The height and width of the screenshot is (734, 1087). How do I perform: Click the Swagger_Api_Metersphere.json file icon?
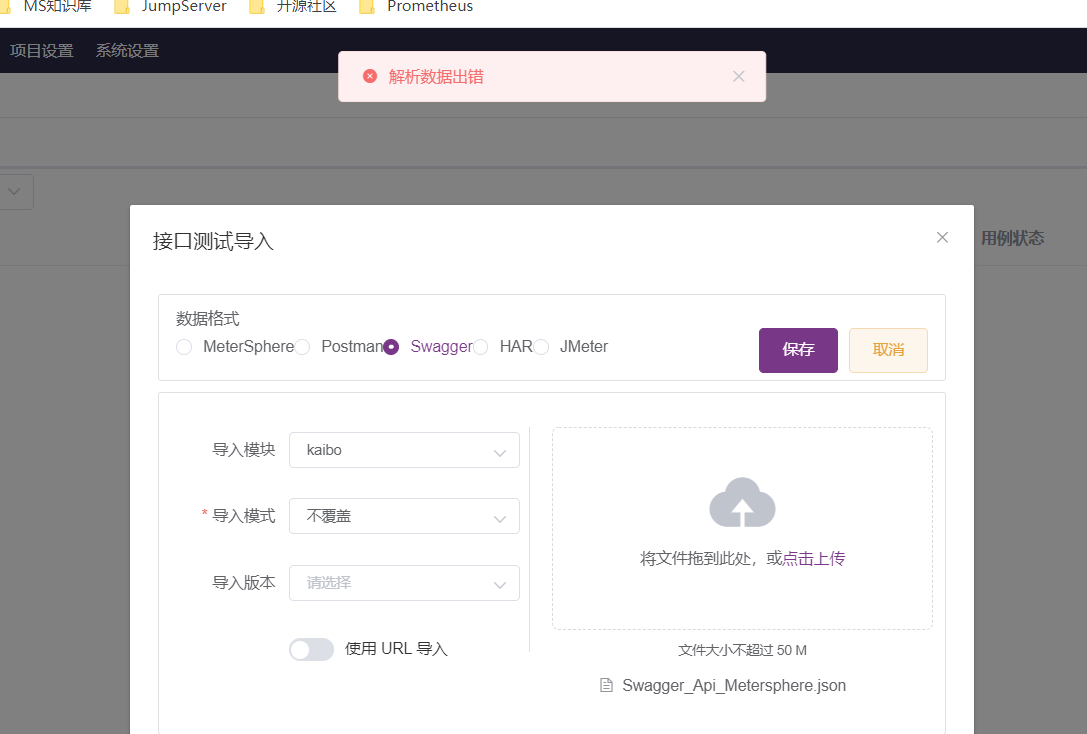pyautogui.click(x=607, y=685)
